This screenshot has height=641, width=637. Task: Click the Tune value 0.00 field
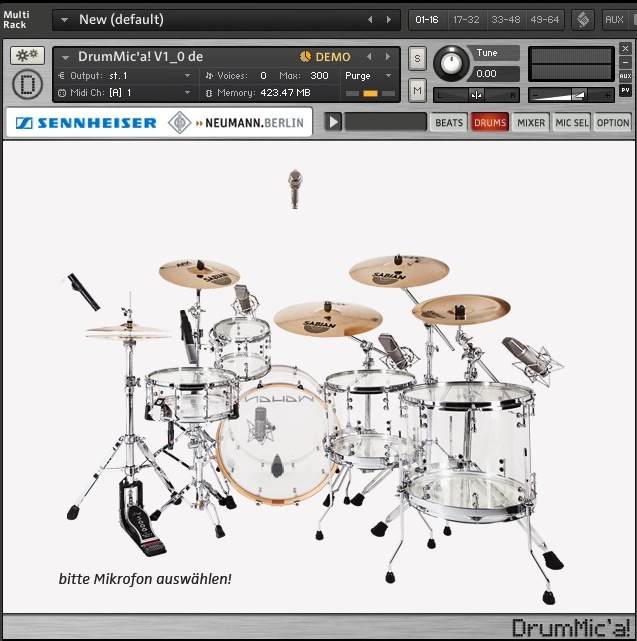pos(496,74)
